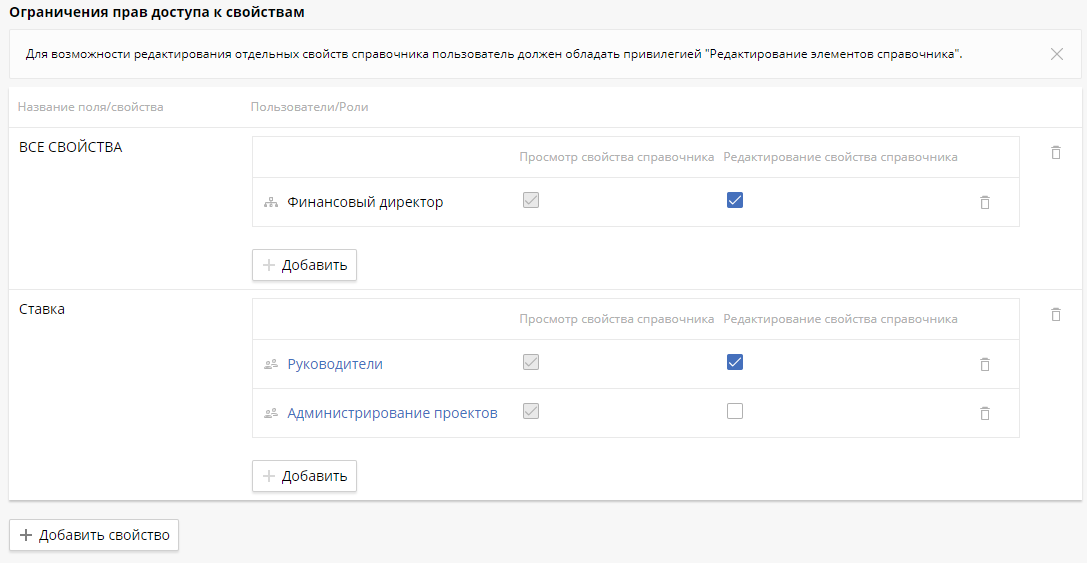Click the org-chart icon beside Финансовый директор
1087x563 pixels.
[271, 203]
